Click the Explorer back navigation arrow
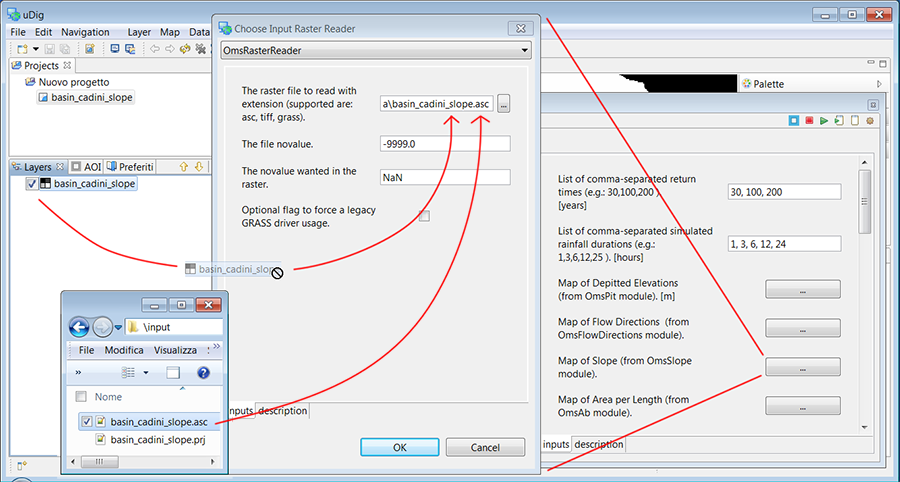The width and height of the screenshot is (900, 482). coord(79,327)
